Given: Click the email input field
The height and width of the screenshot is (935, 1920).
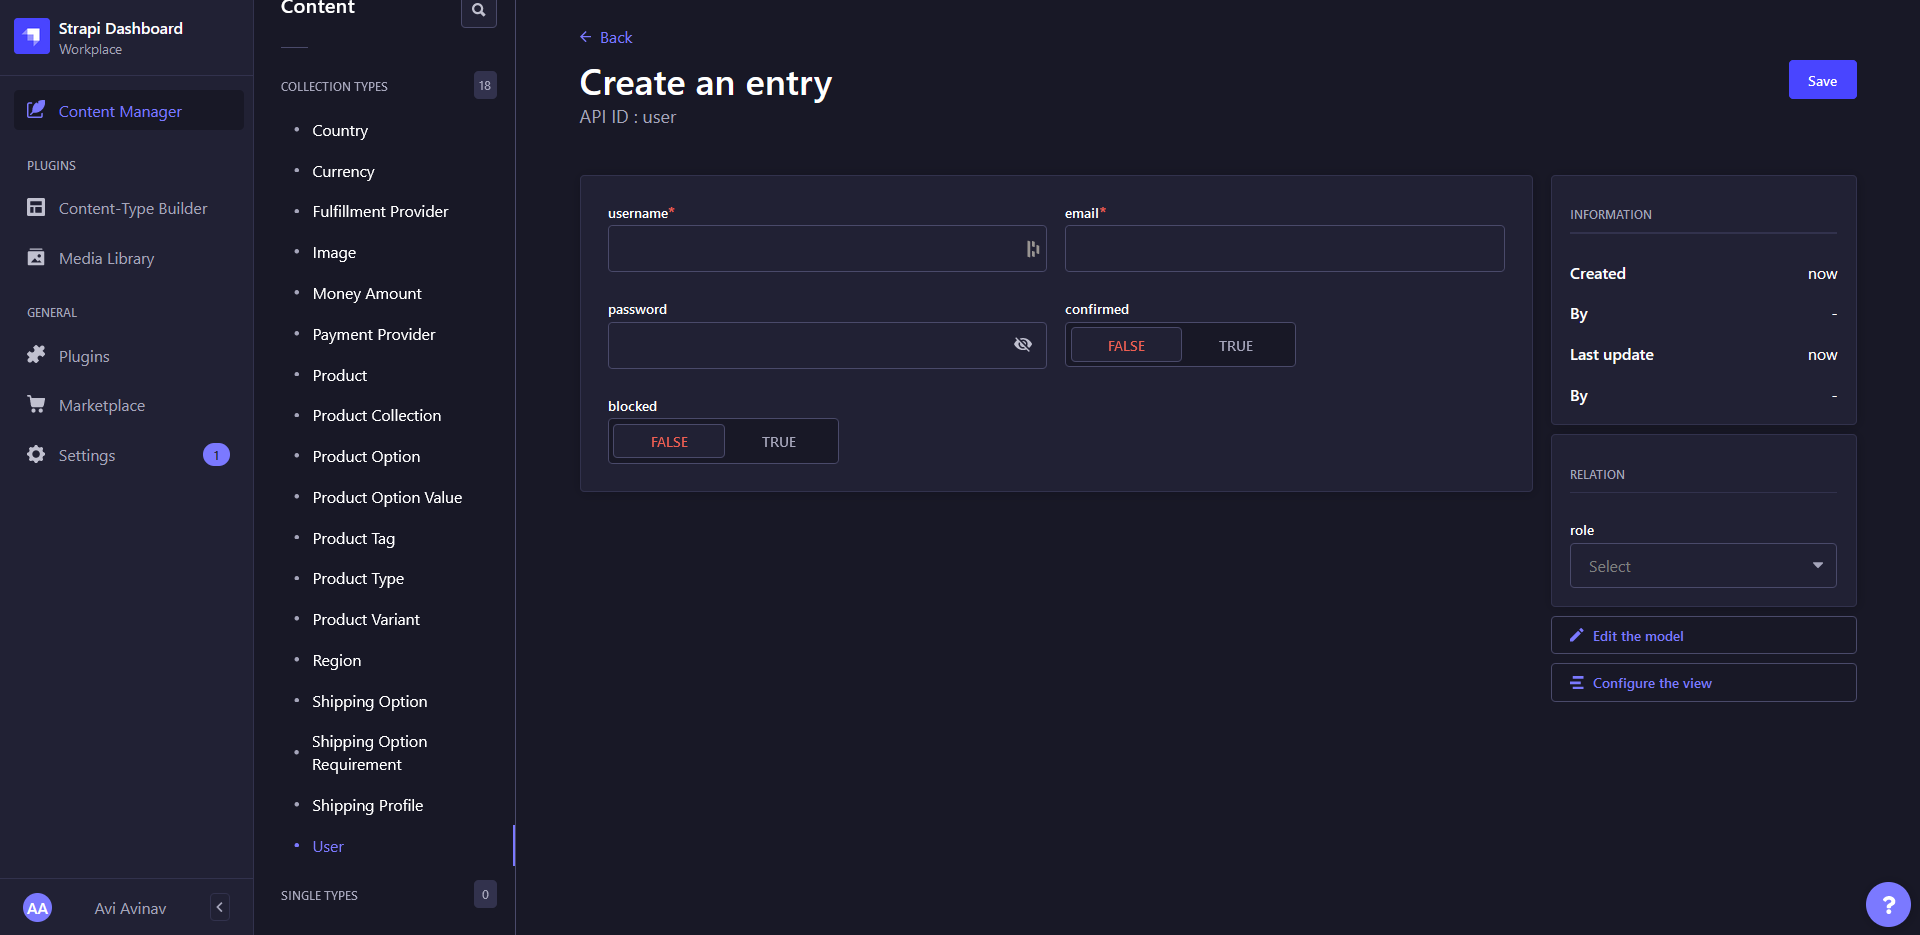Looking at the screenshot, I should tap(1284, 248).
